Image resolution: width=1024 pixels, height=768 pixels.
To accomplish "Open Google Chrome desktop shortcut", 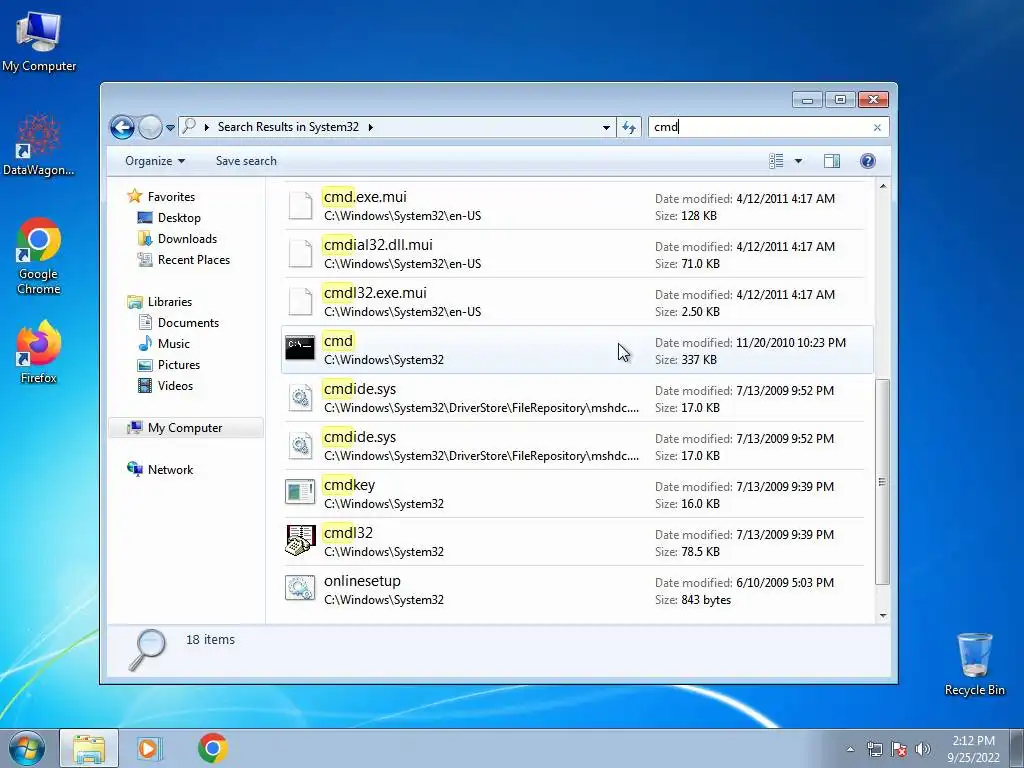I will pos(39,256).
